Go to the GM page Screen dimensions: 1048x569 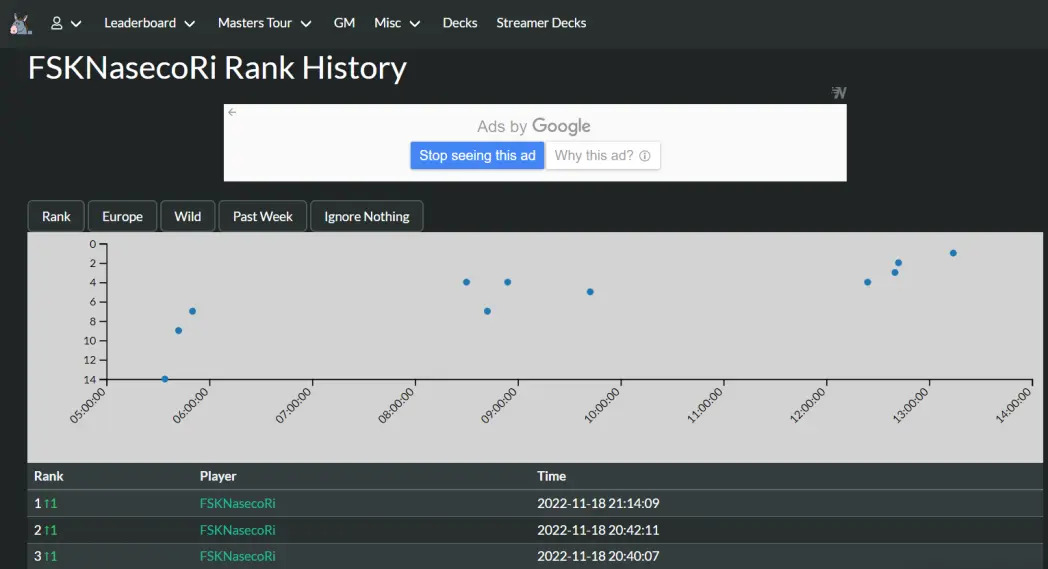point(344,23)
